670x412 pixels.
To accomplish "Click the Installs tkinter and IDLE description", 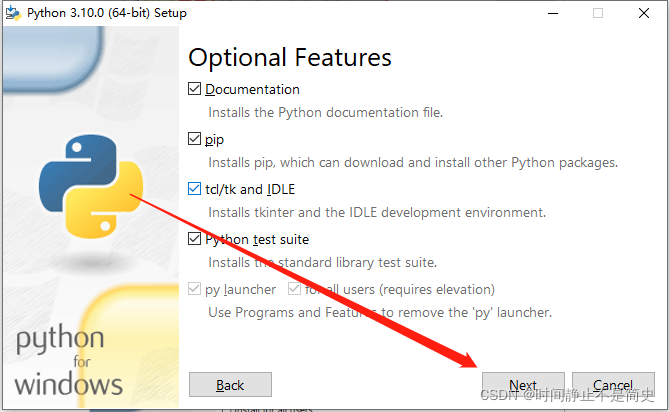I will [x=377, y=212].
